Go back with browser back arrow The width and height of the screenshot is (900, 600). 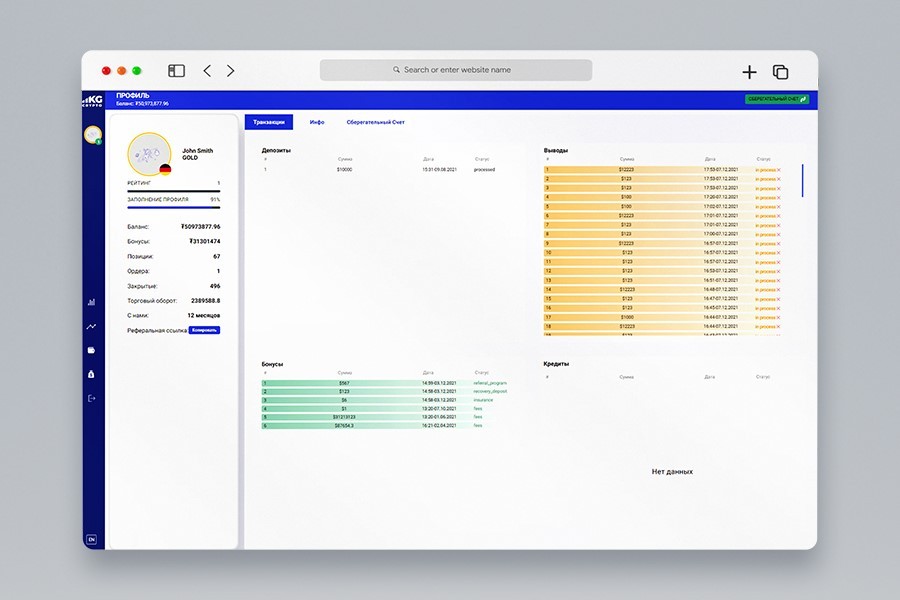pyautogui.click(x=207, y=71)
